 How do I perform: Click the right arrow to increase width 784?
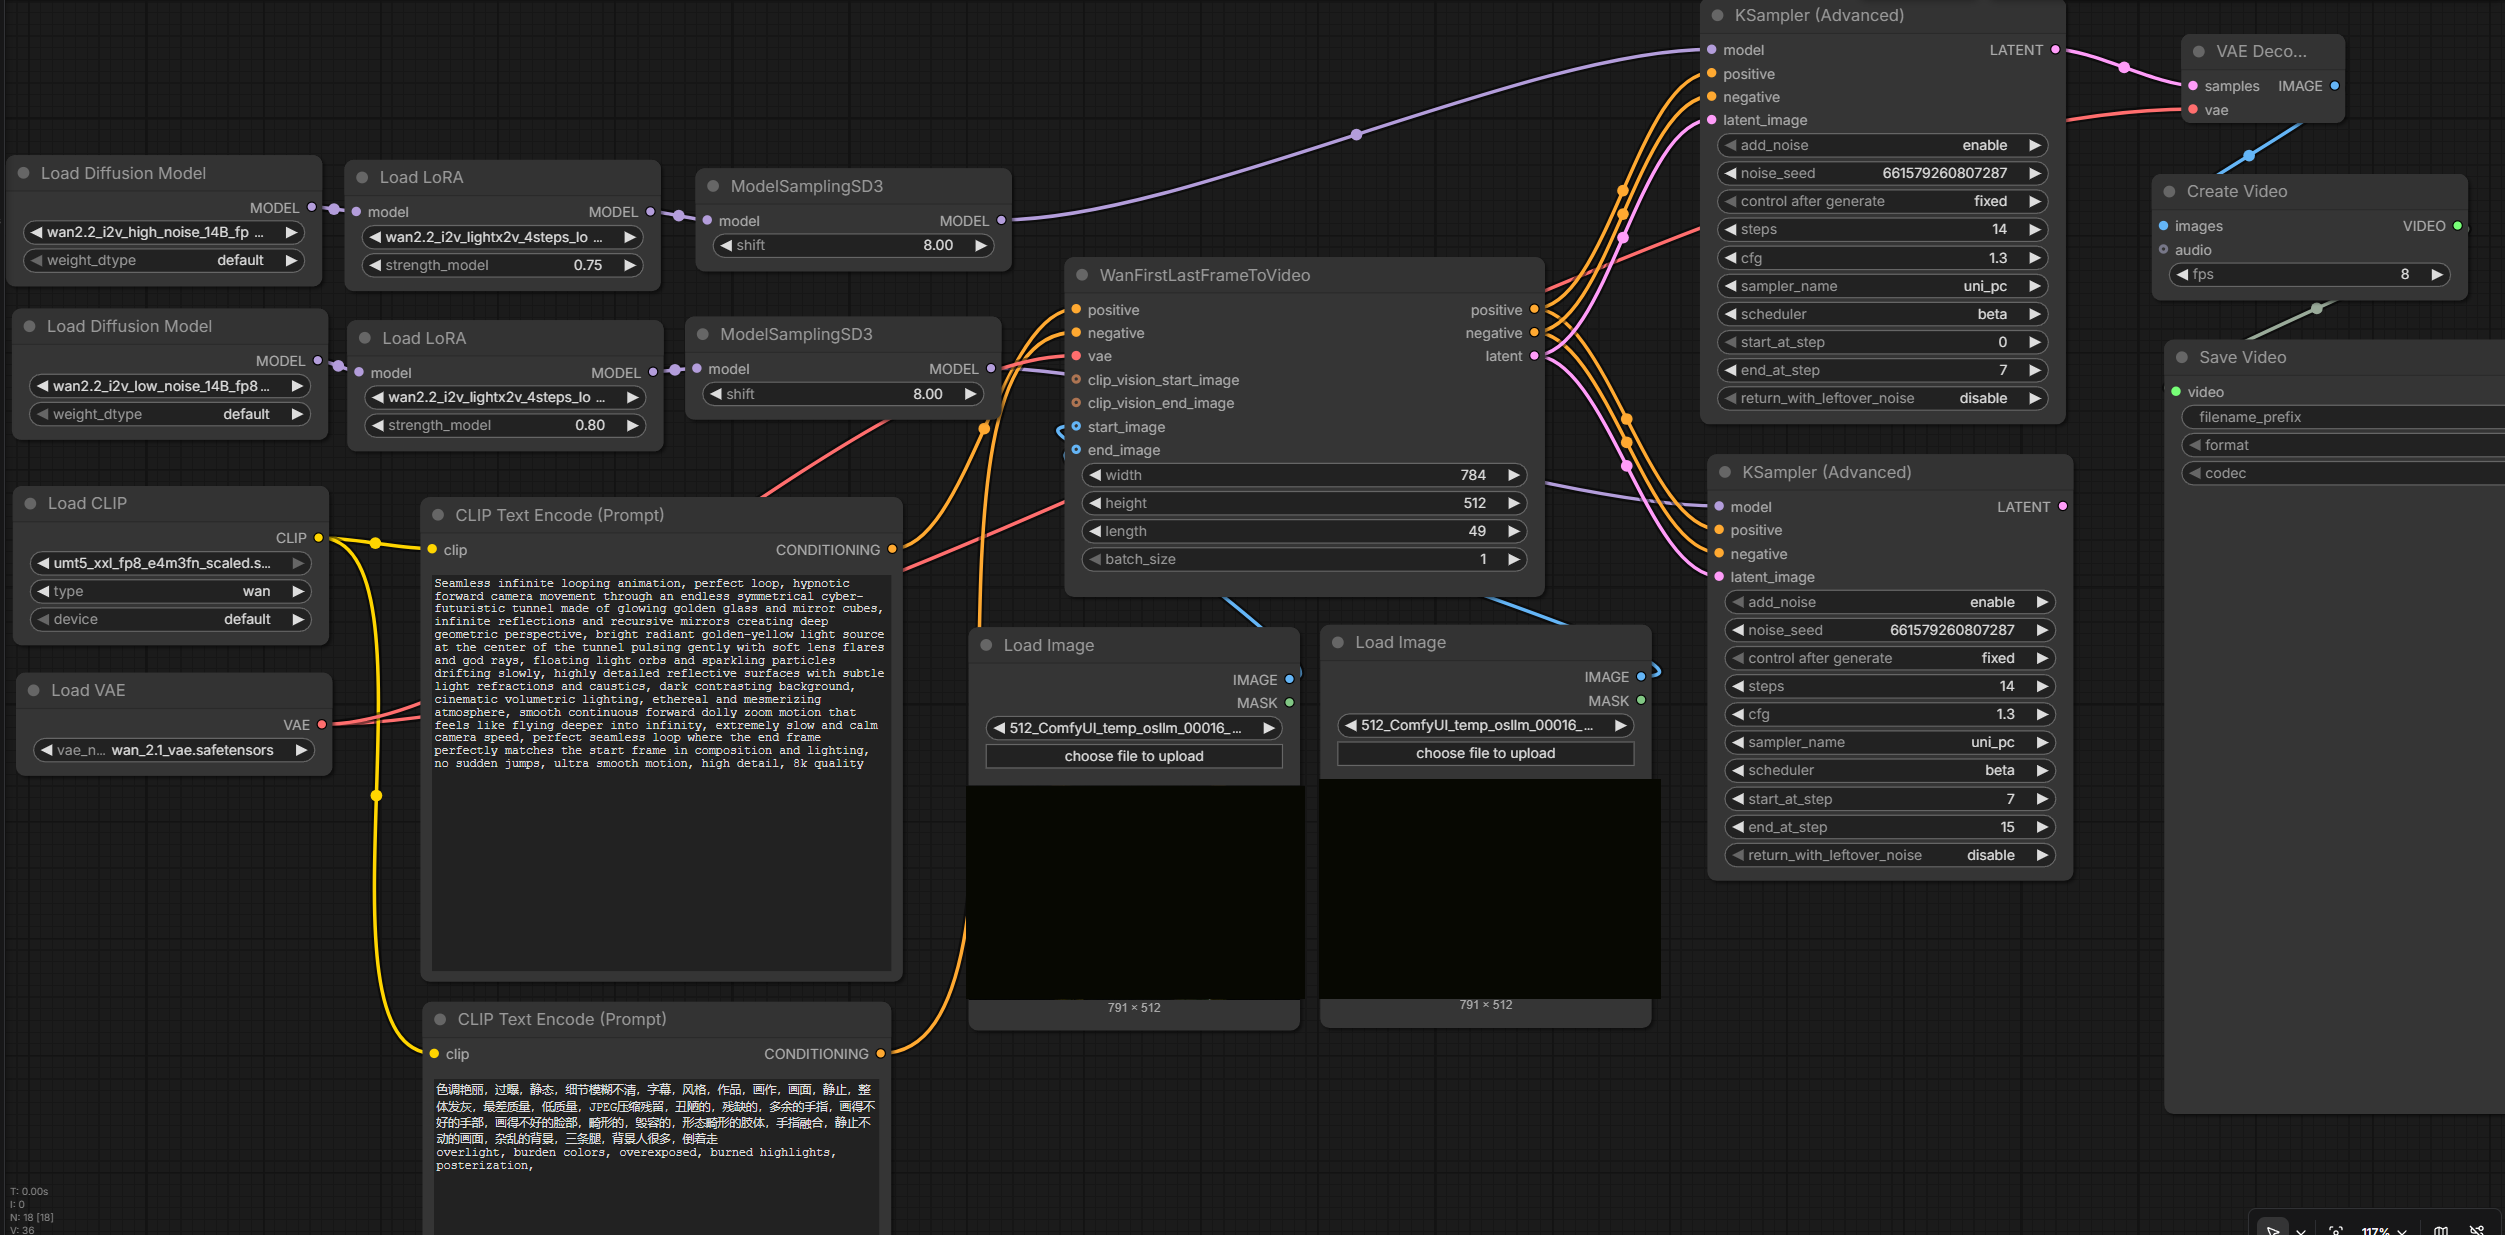1514,475
